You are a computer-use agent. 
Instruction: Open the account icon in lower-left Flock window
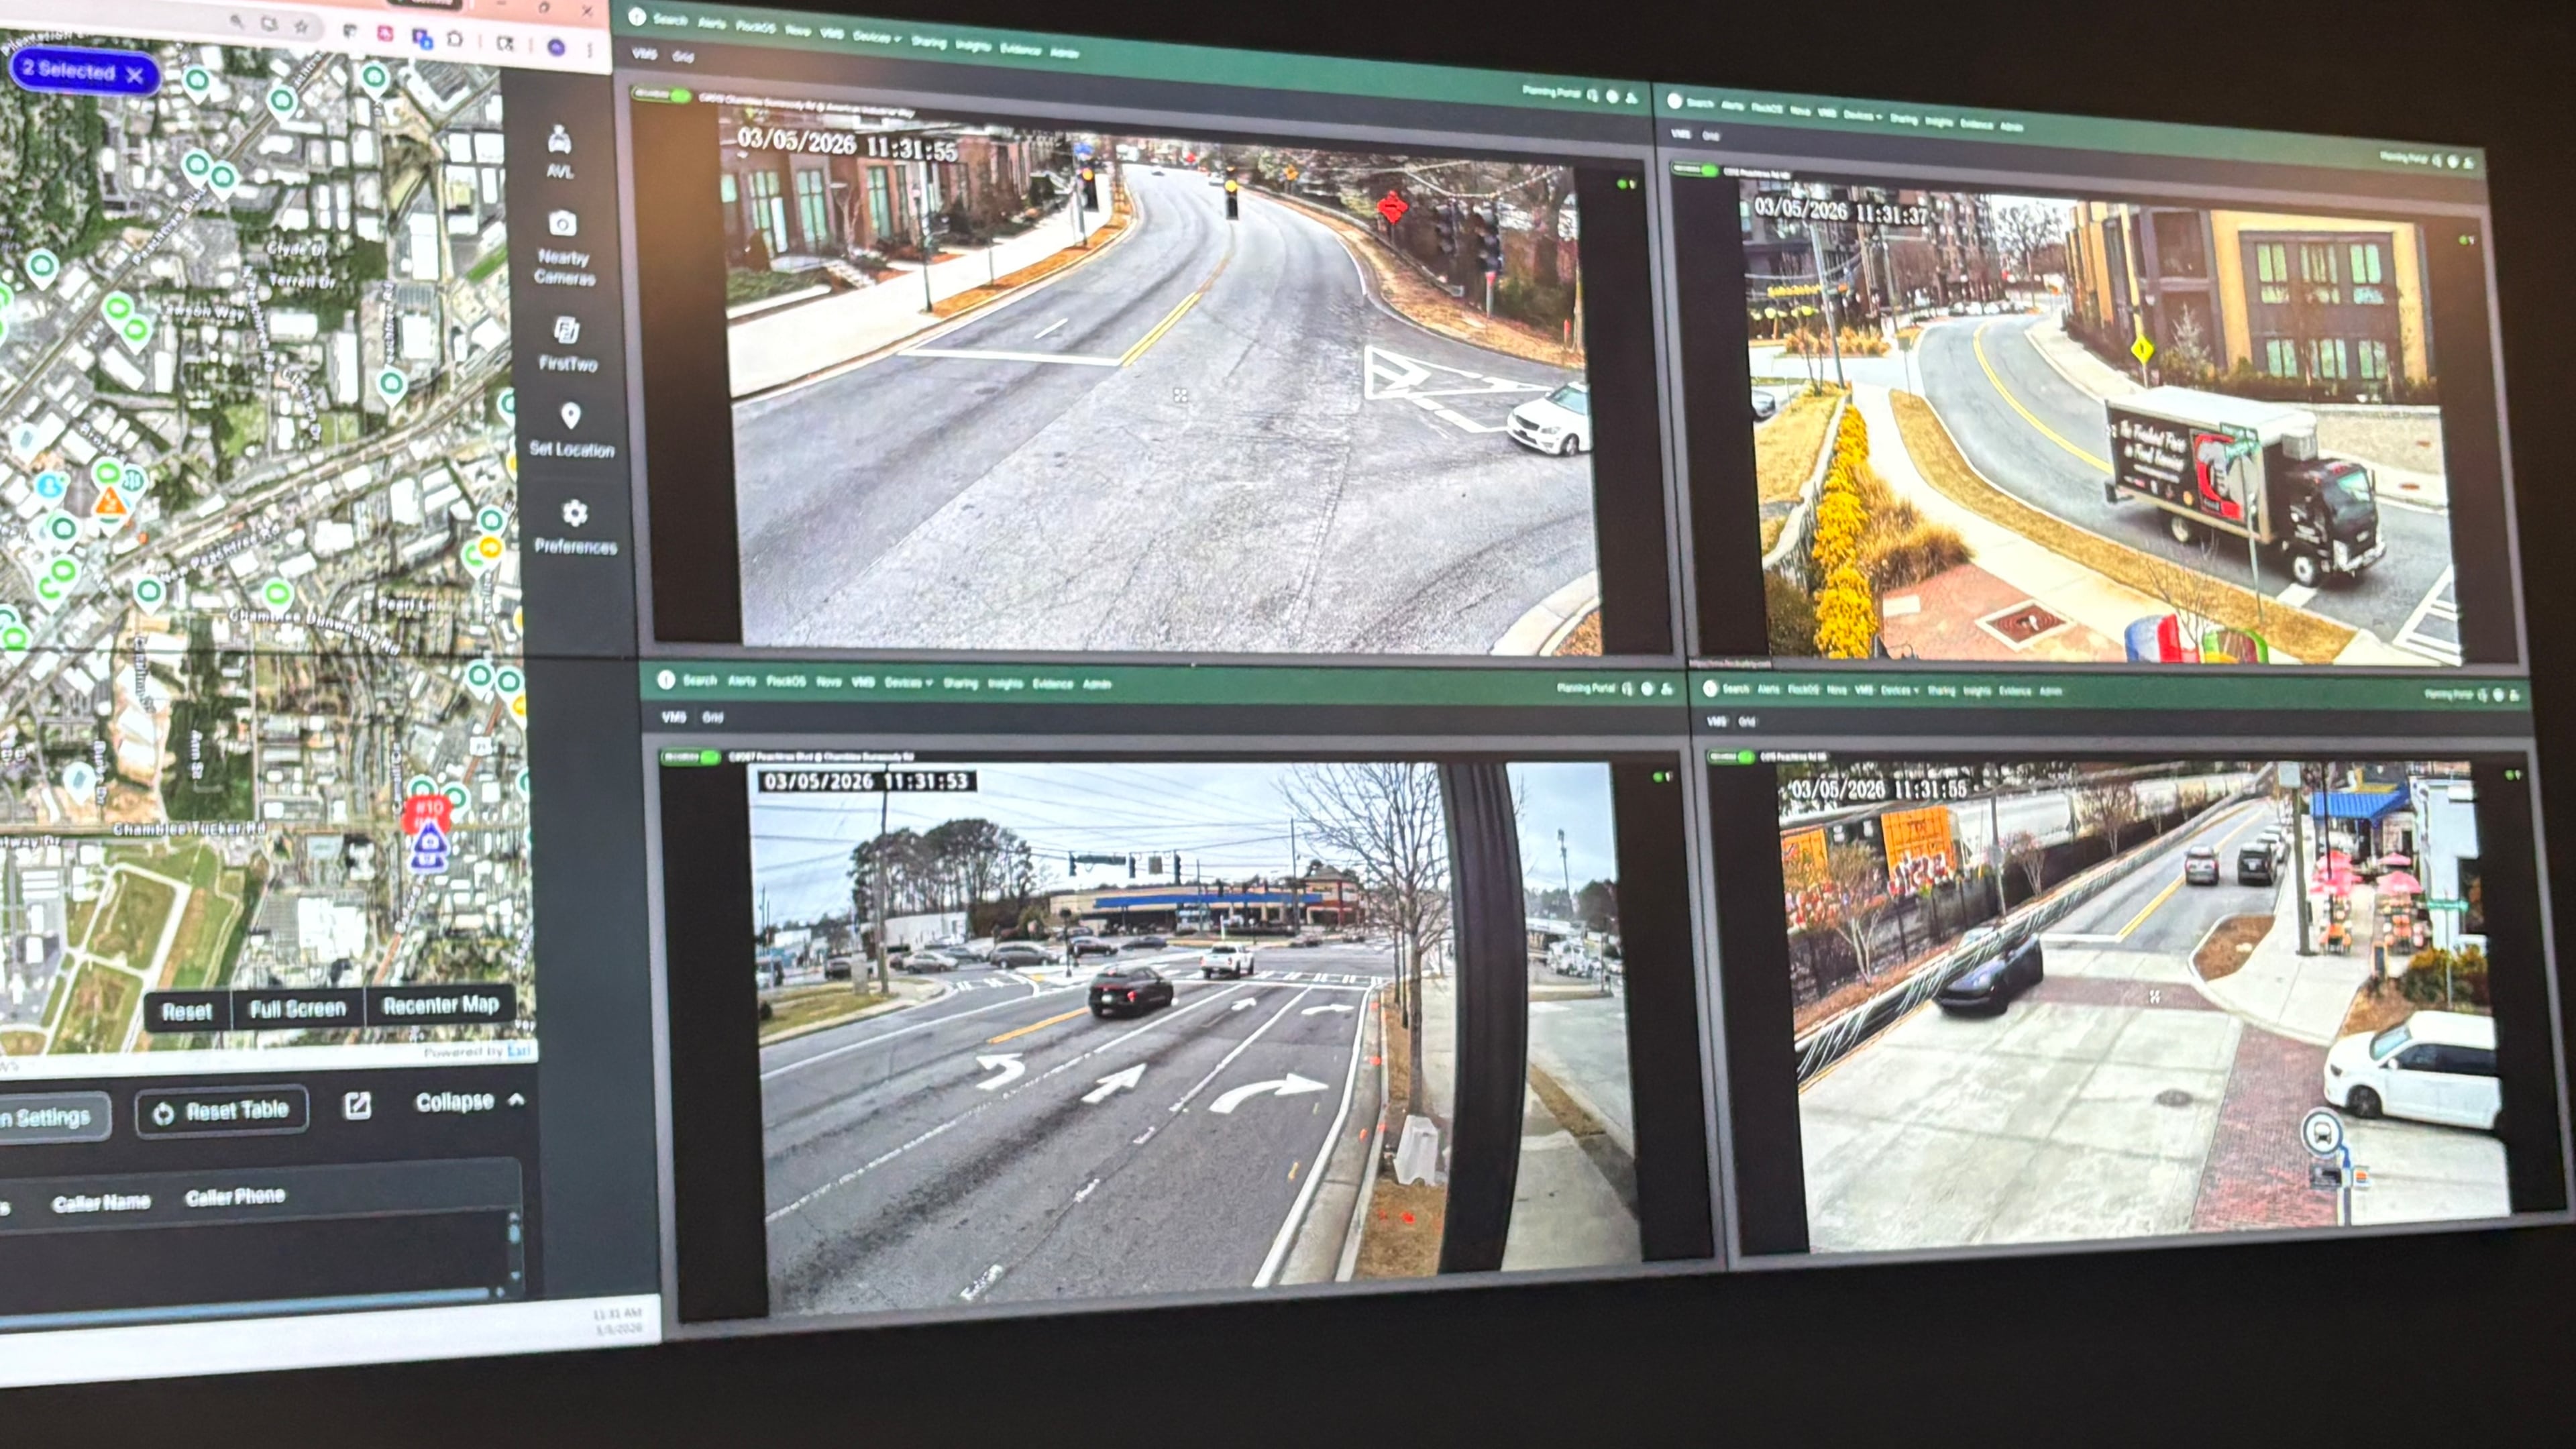click(1667, 689)
